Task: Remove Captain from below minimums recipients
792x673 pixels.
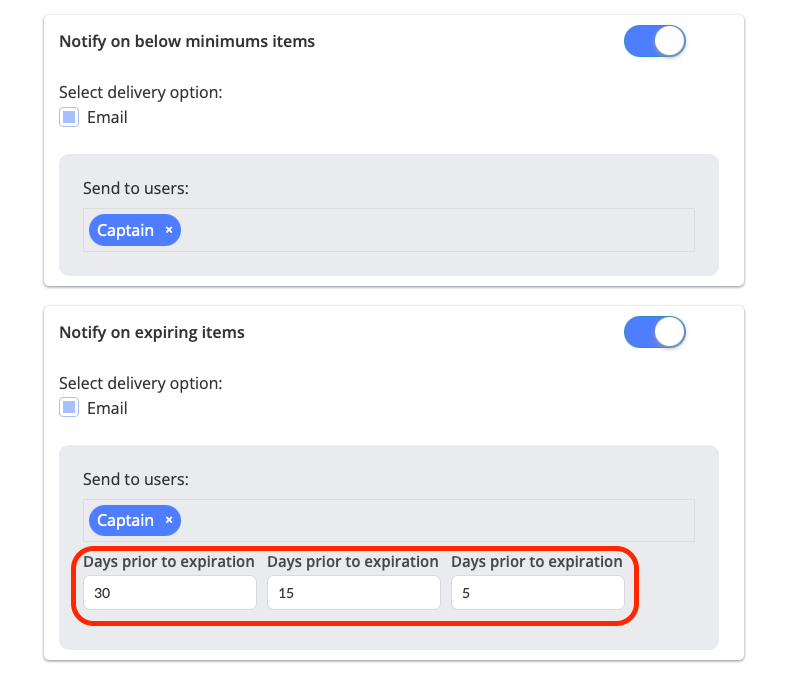Action: coord(169,230)
